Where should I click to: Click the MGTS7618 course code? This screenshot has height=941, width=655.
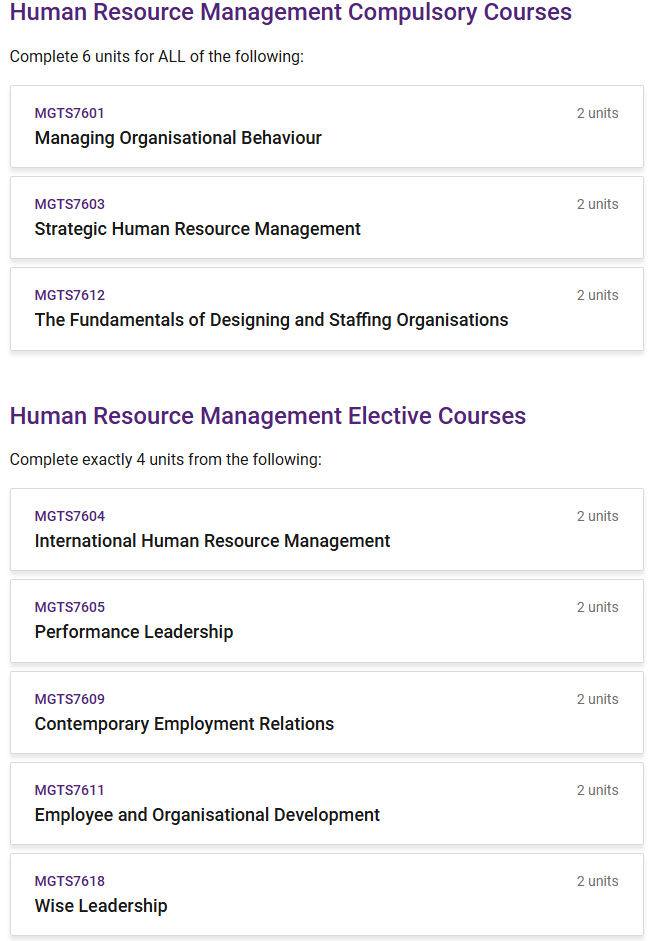[70, 881]
